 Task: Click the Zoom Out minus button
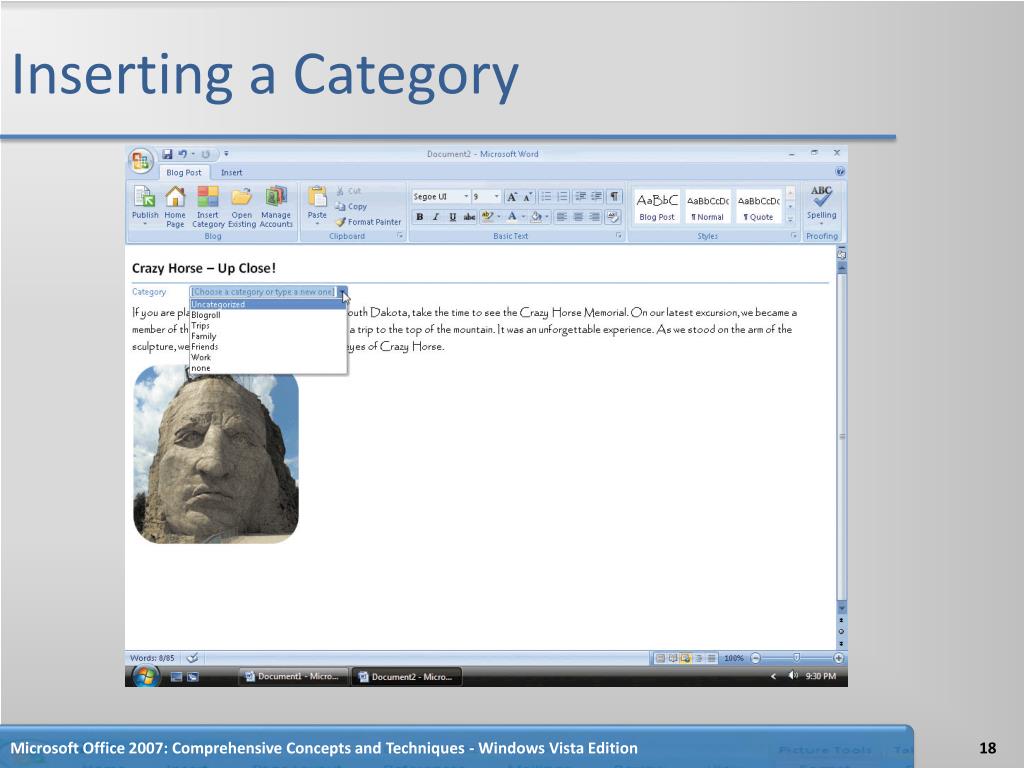[756, 658]
